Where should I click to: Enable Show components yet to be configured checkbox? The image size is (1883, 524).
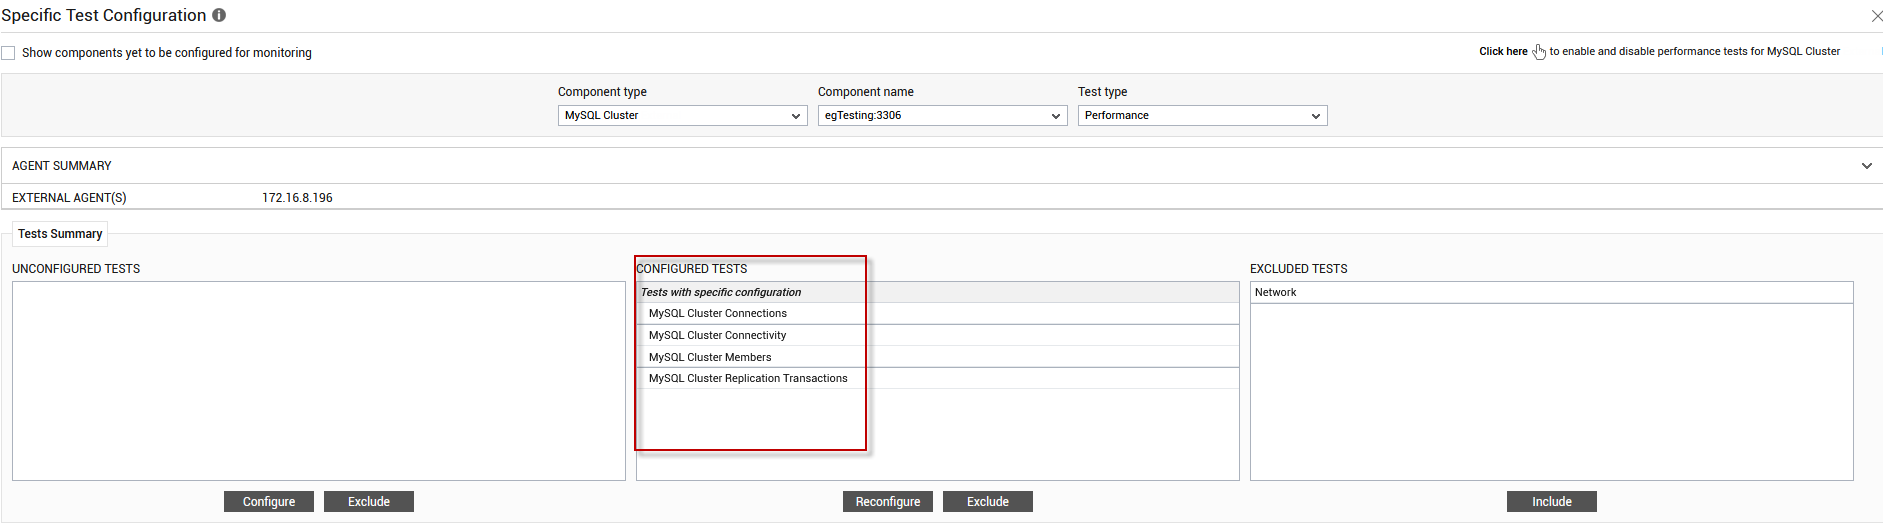(8, 53)
